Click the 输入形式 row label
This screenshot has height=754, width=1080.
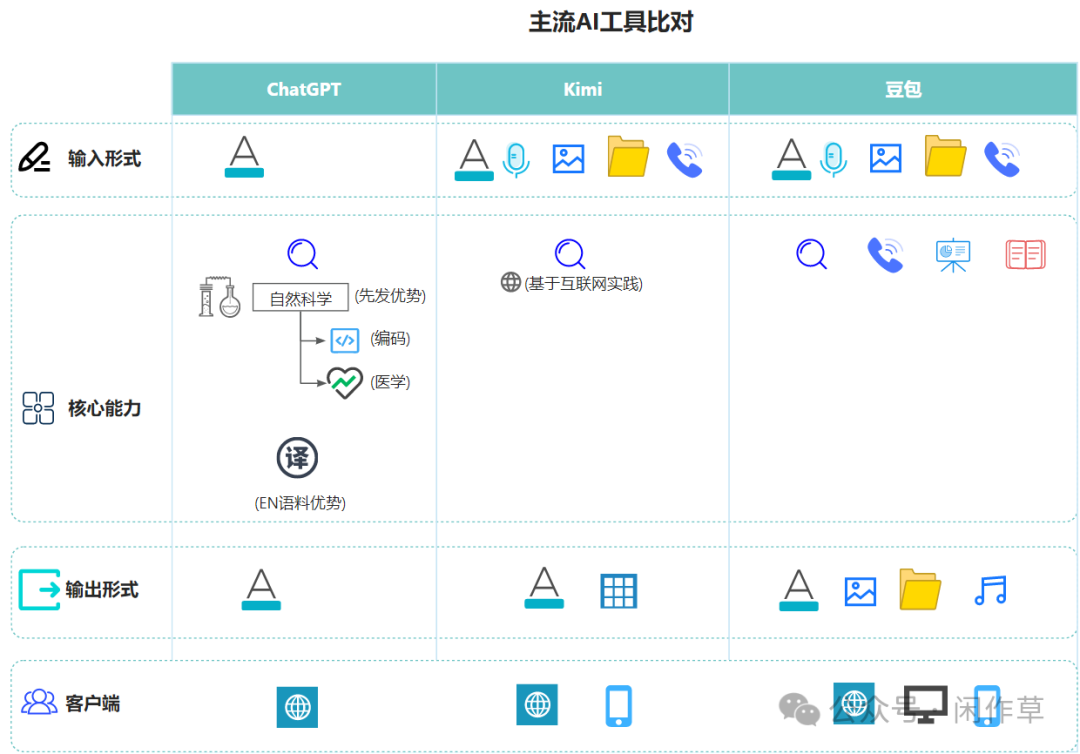(x=104, y=158)
